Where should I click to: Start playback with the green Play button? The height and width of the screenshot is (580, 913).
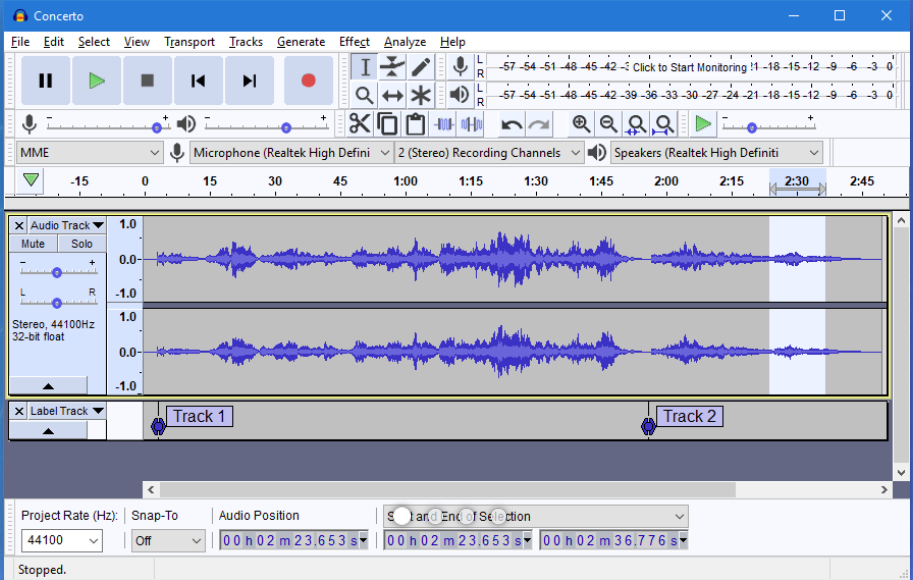97,80
